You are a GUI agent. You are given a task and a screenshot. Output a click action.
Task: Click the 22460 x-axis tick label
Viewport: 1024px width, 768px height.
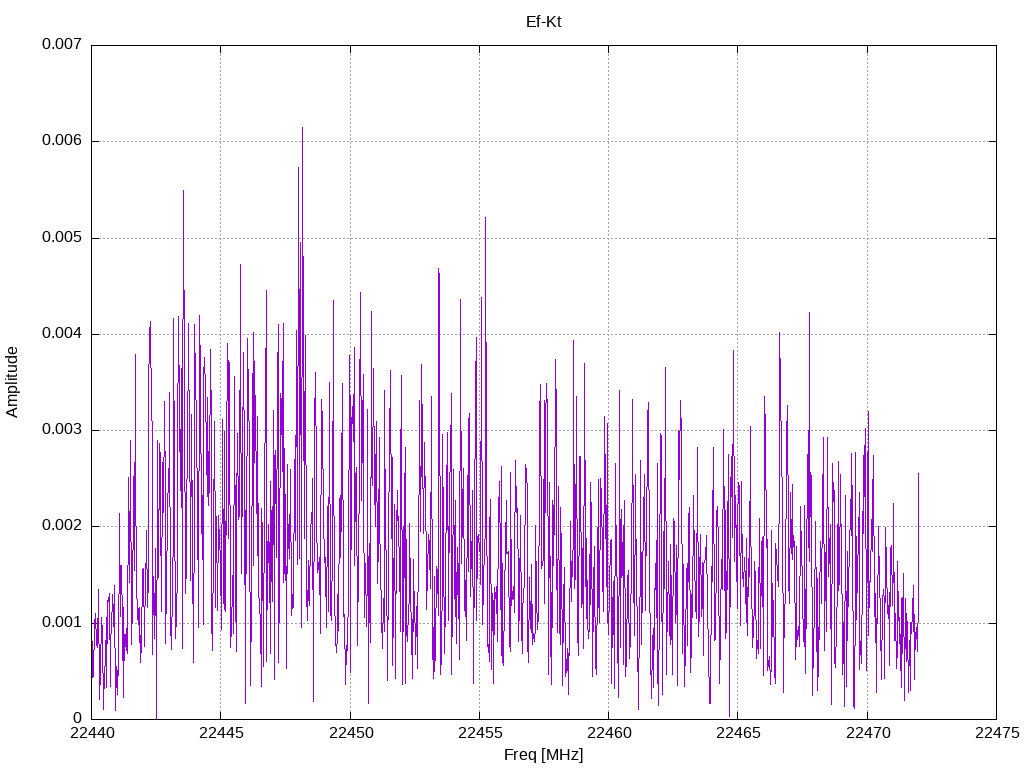609,733
